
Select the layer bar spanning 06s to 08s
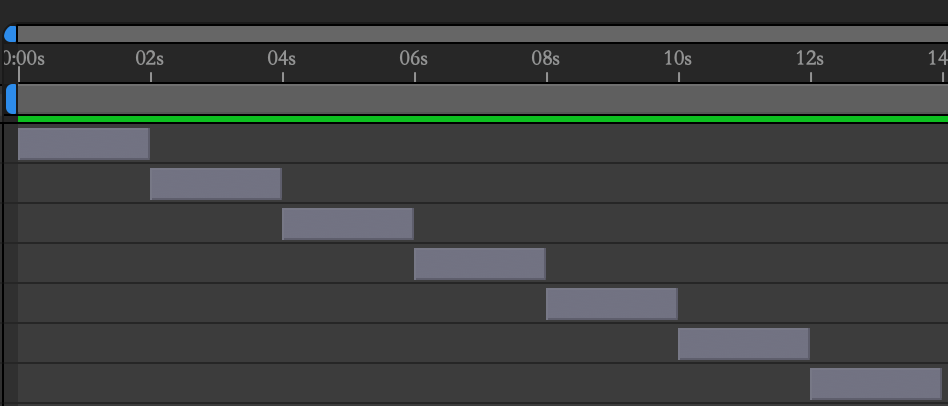pos(480,264)
